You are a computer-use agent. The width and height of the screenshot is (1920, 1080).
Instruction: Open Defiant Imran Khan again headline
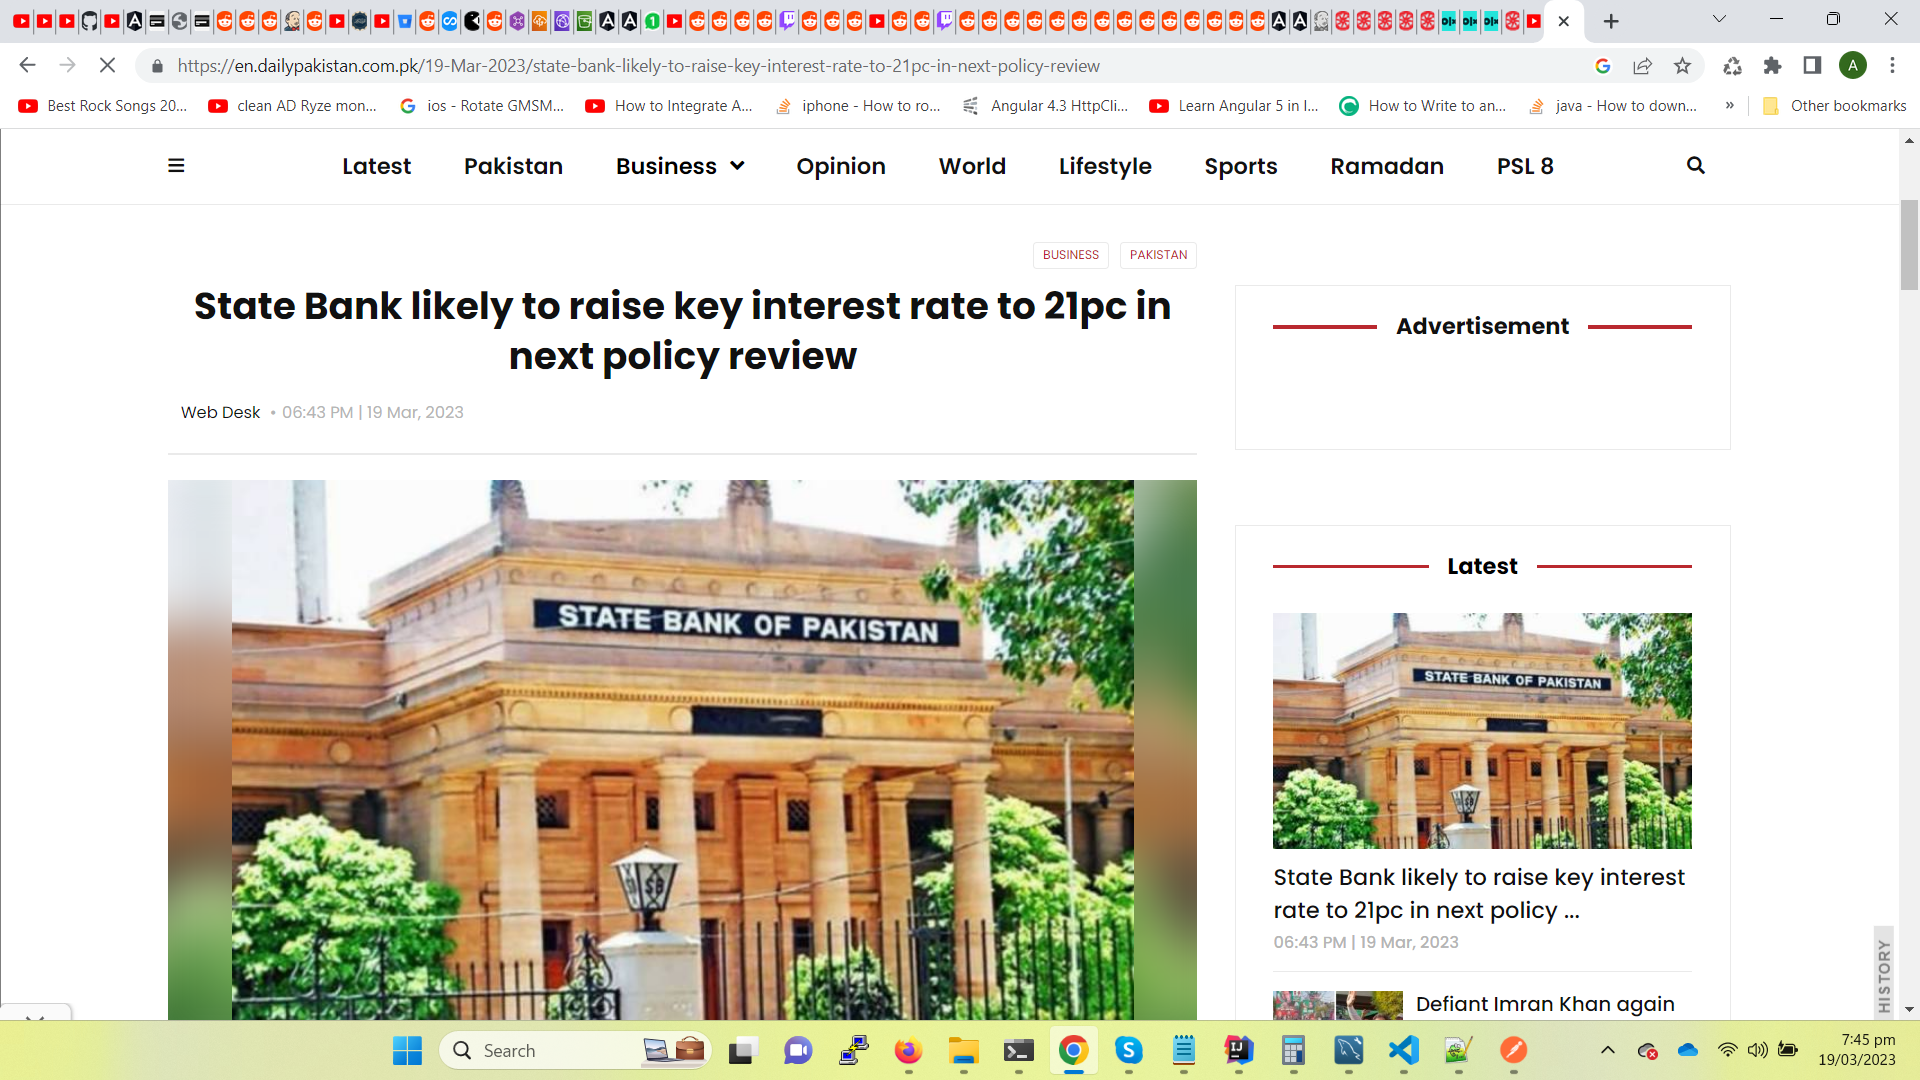[1545, 1004]
